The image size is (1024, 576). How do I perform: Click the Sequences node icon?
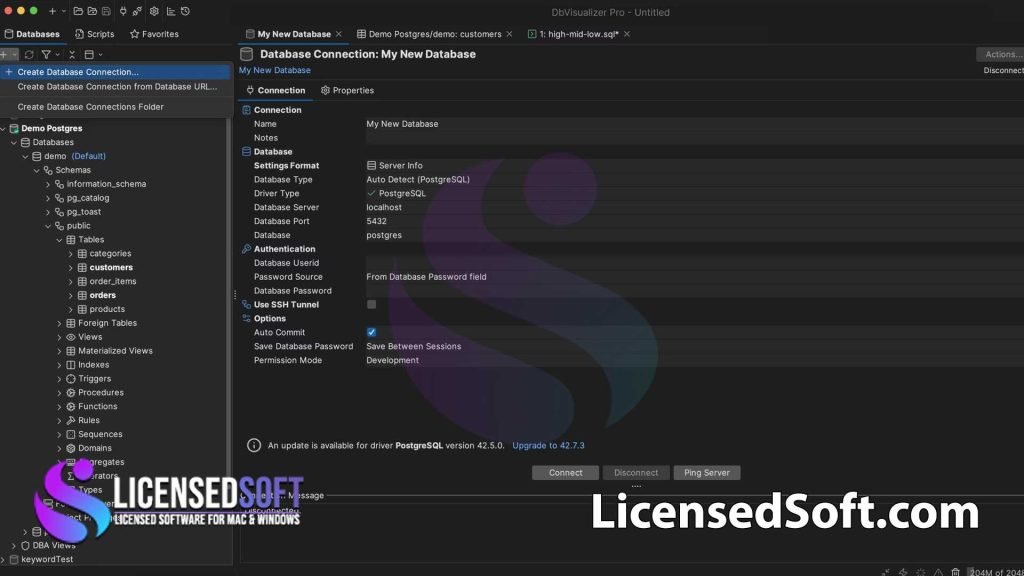(71, 434)
